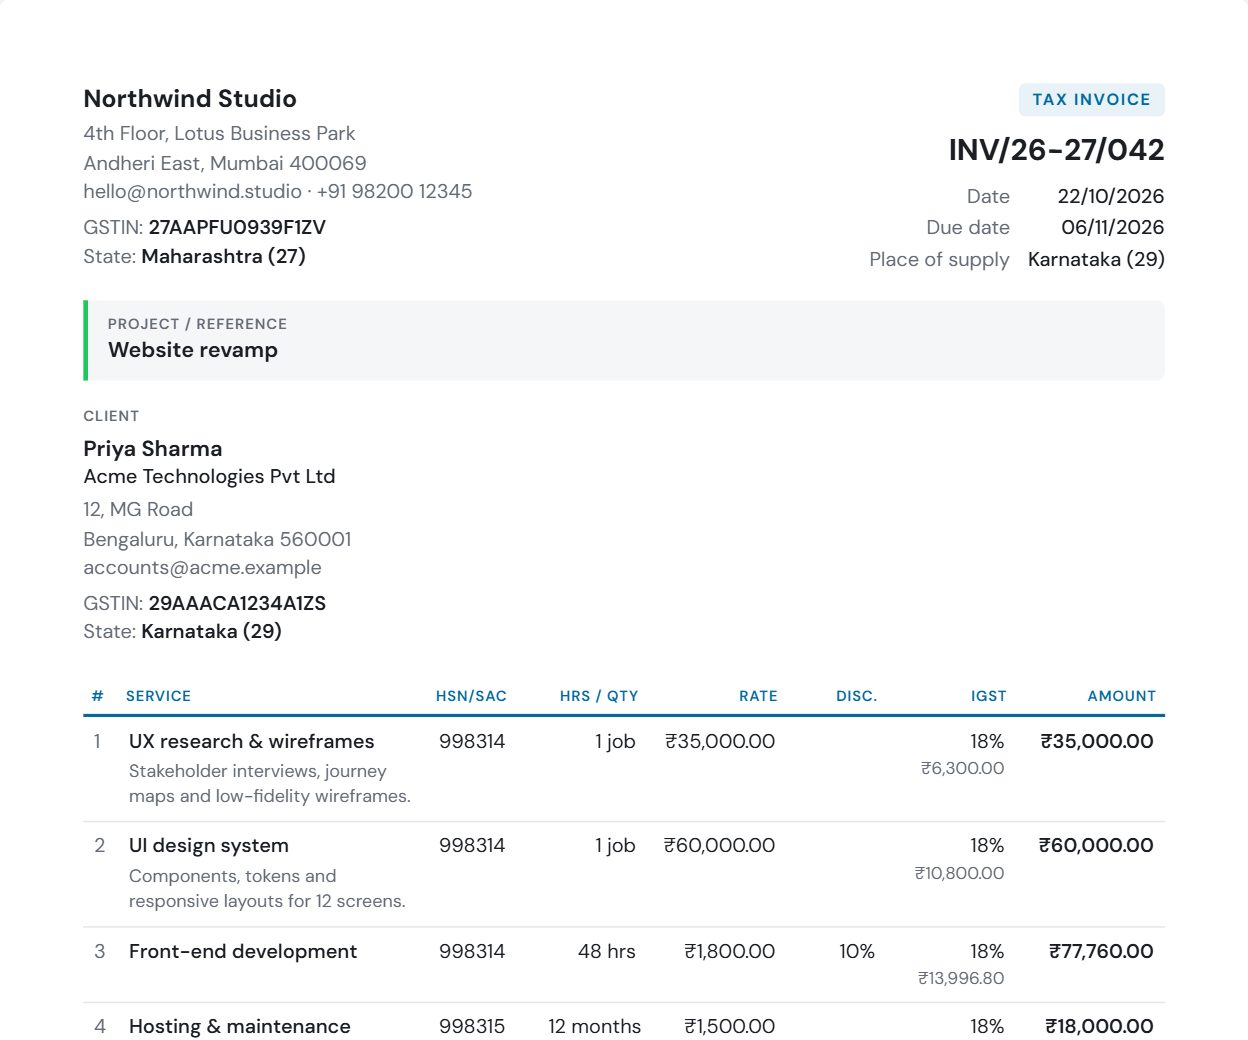Click the TAX INVOICE badge
Viewport: 1248px width, 1040px height.
click(1091, 100)
